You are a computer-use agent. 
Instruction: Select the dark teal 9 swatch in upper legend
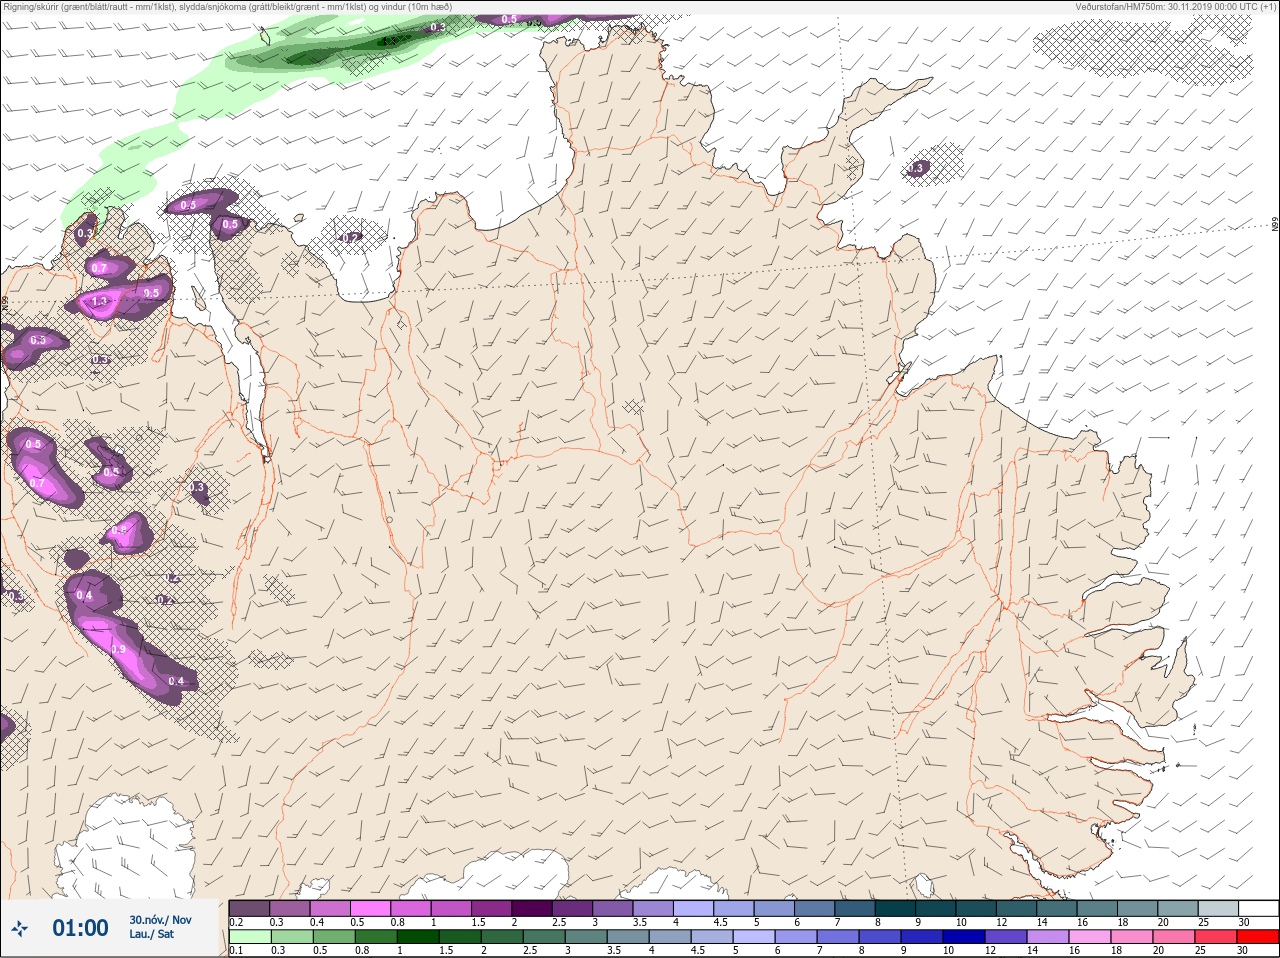(x=936, y=908)
